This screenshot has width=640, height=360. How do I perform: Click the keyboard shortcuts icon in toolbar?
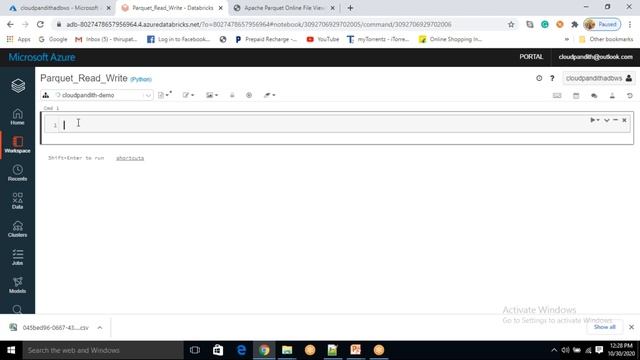click(557, 96)
